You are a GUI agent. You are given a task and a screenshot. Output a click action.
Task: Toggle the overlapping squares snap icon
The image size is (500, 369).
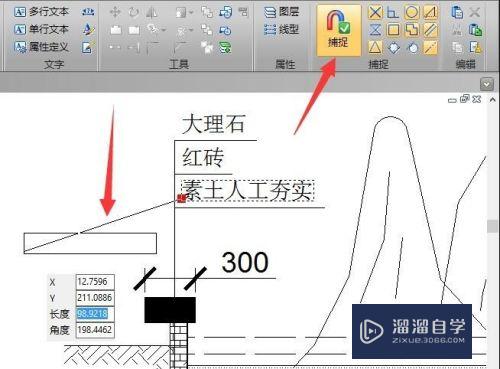coord(412,30)
